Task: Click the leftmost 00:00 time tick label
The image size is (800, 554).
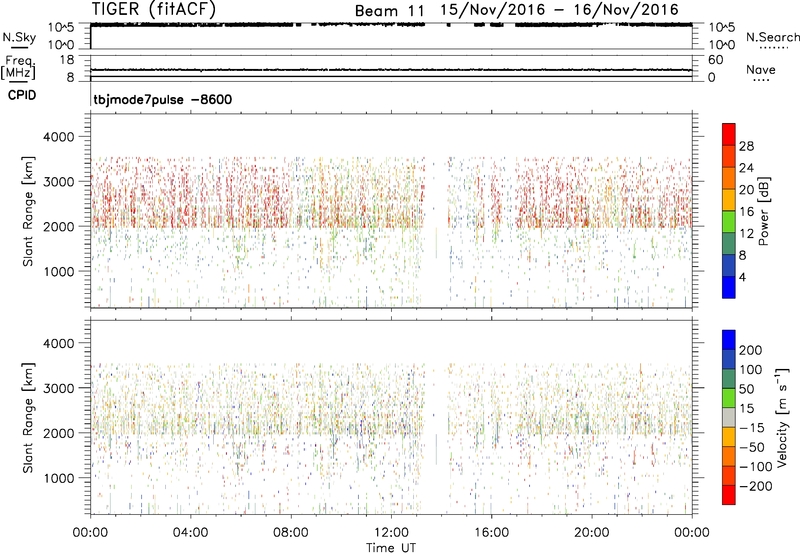Action: 90,533
